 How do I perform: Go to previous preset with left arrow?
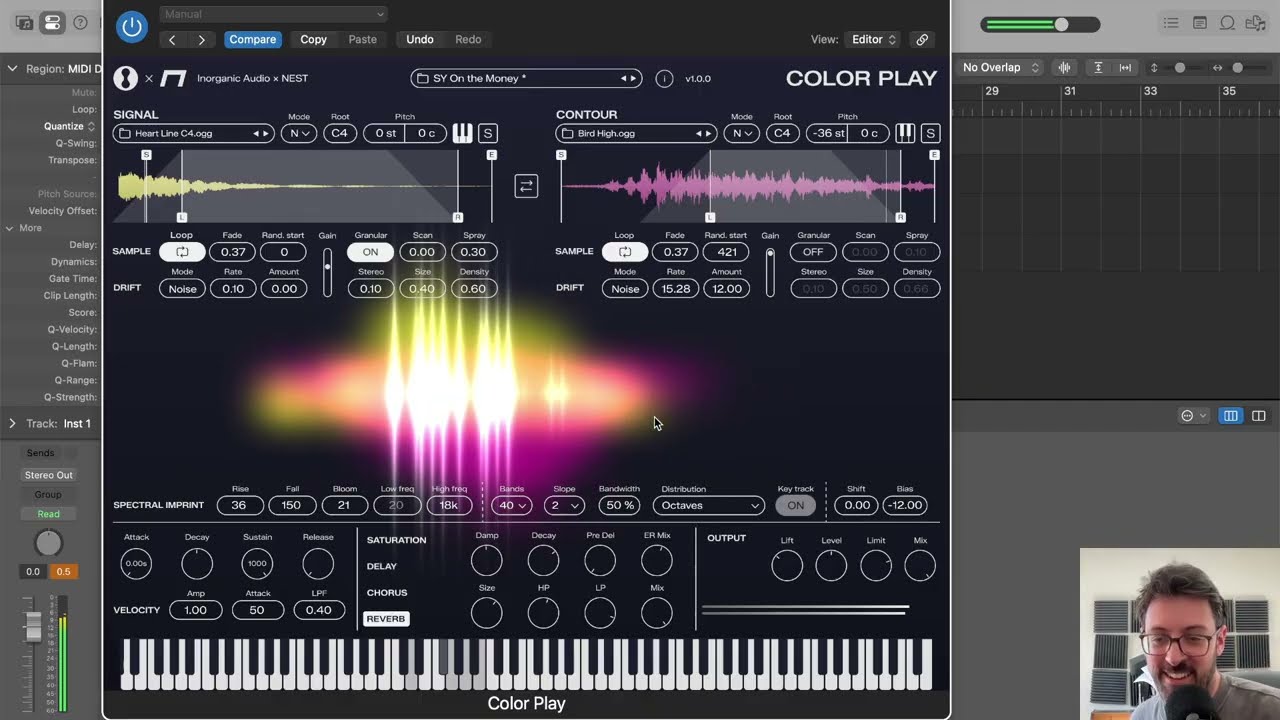tap(172, 40)
